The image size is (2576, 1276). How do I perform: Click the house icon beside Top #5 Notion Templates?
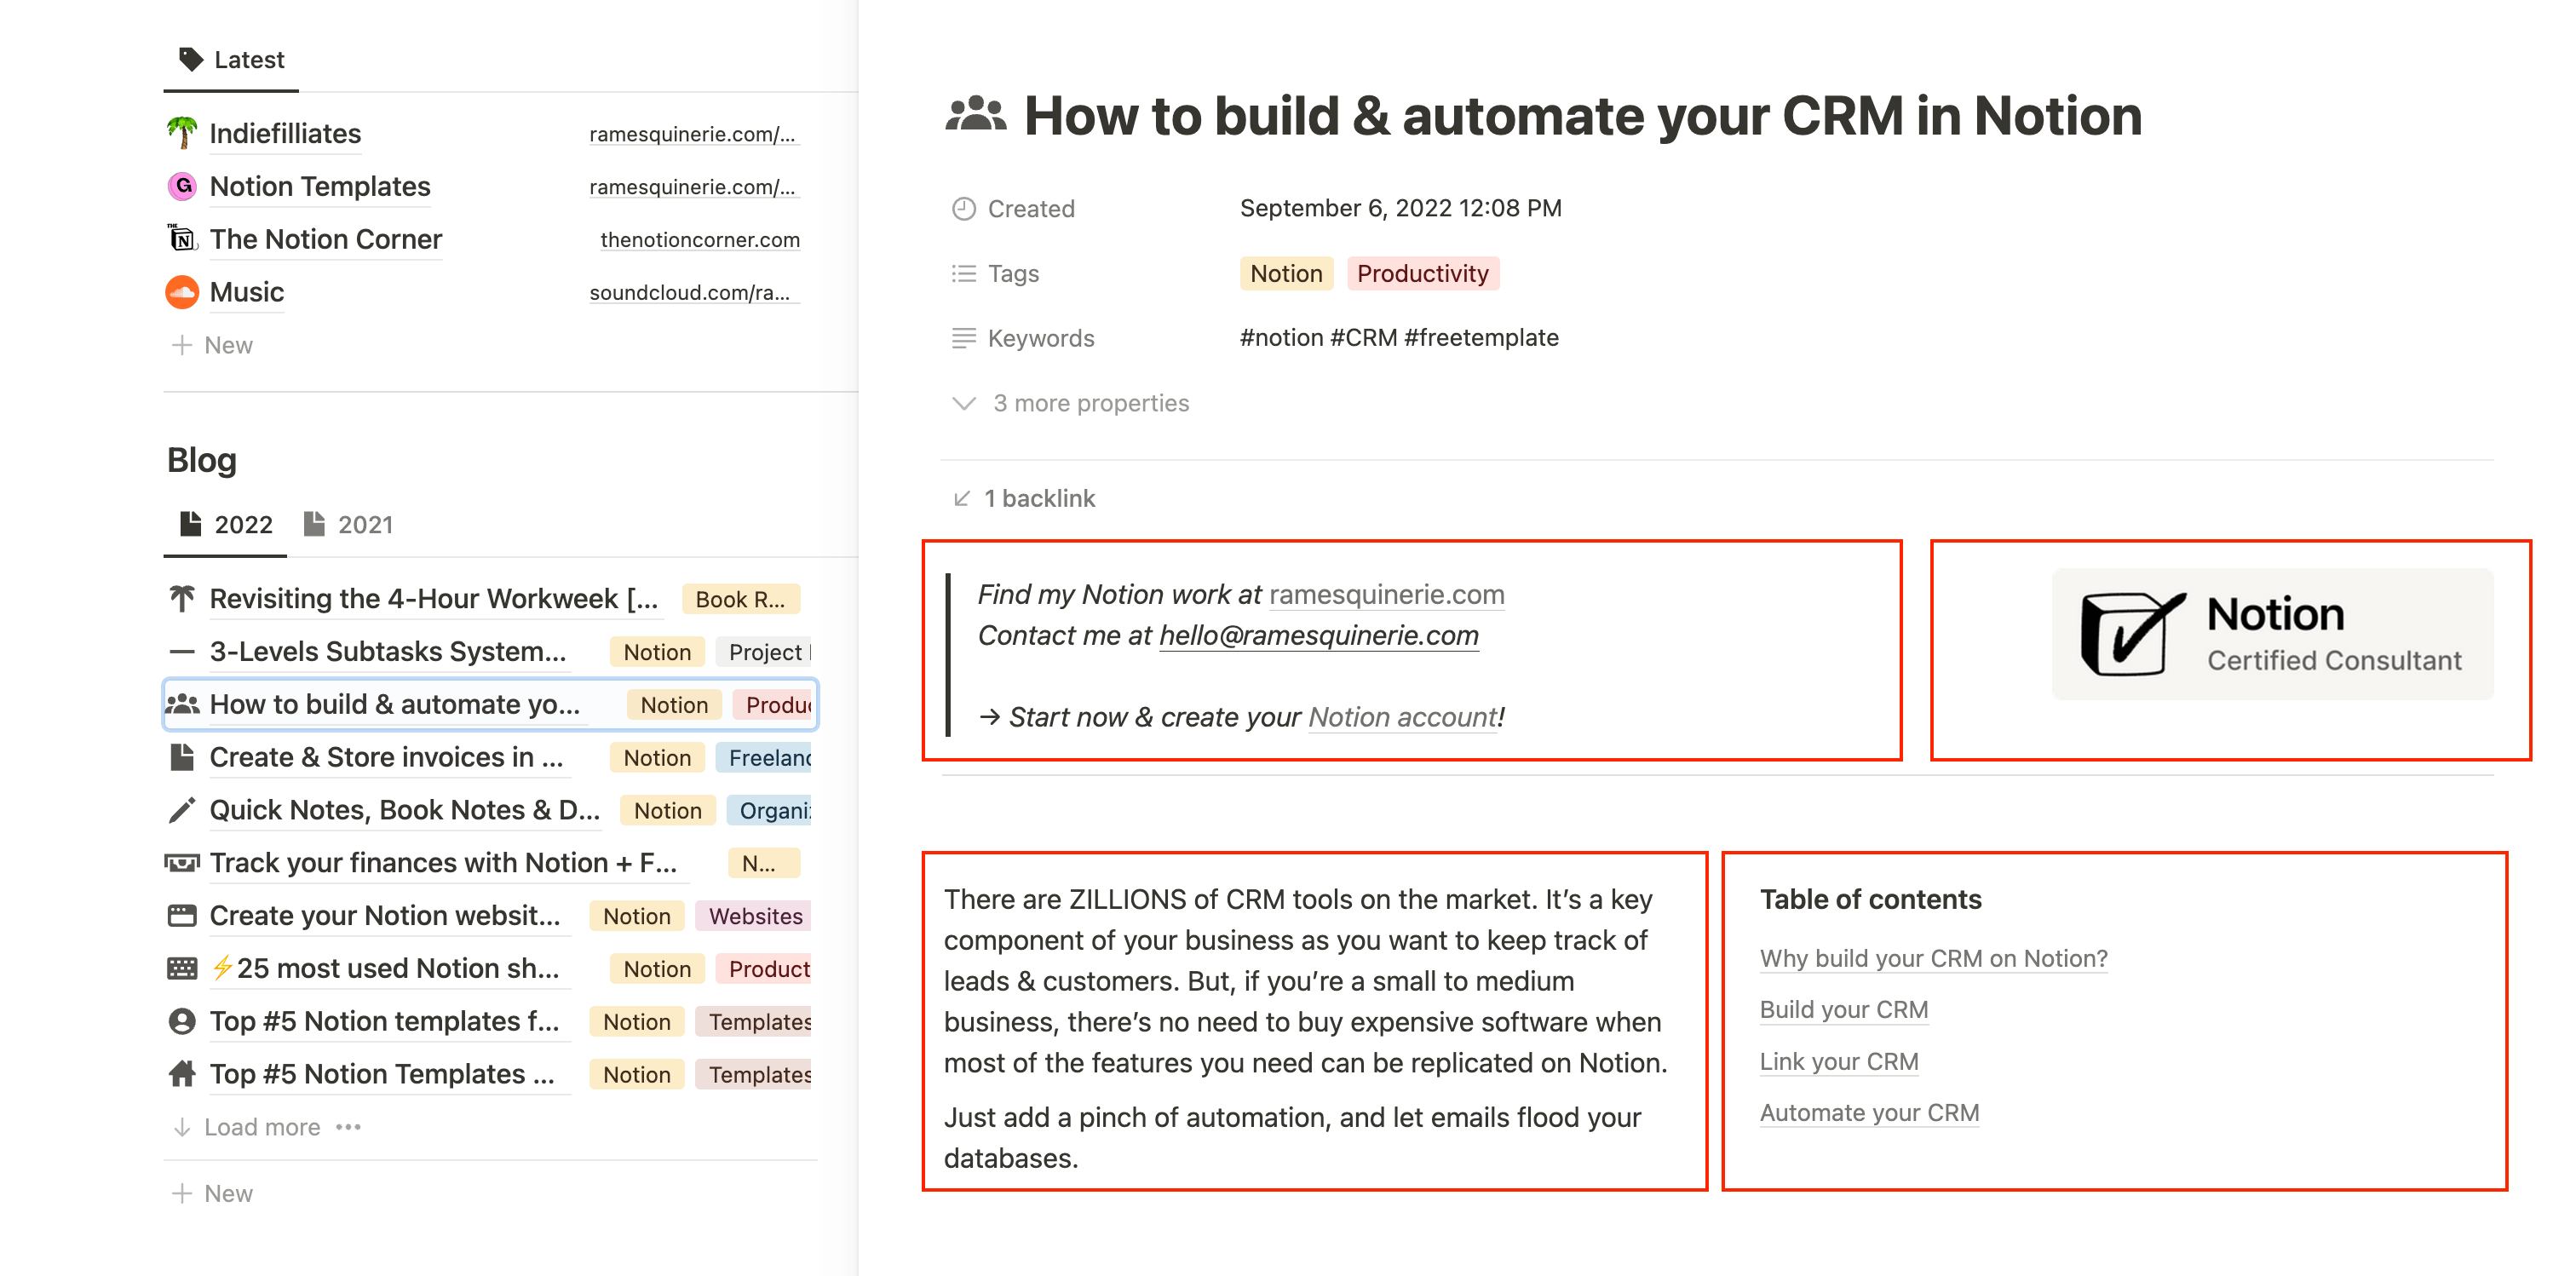click(182, 1073)
